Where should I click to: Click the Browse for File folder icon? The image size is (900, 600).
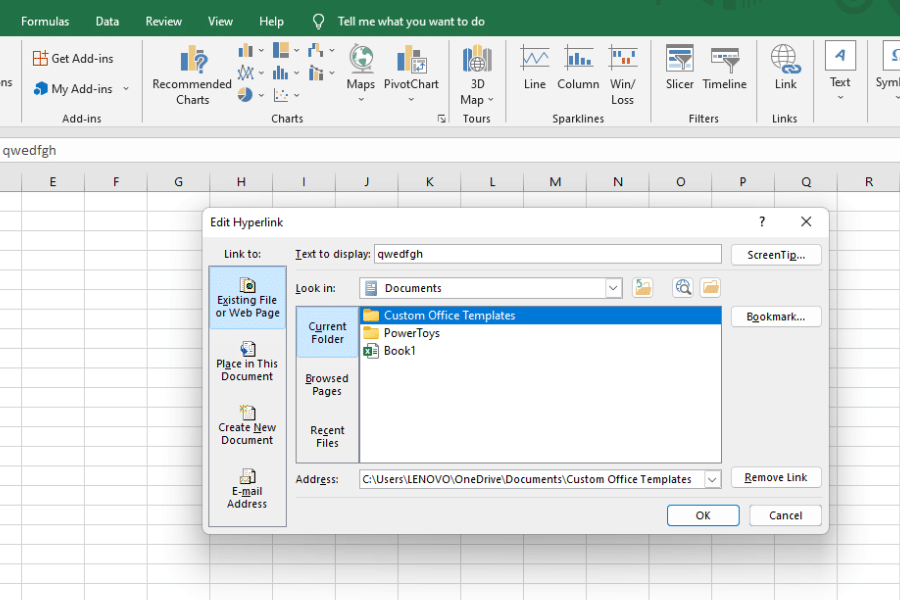(x=710, y=287)
